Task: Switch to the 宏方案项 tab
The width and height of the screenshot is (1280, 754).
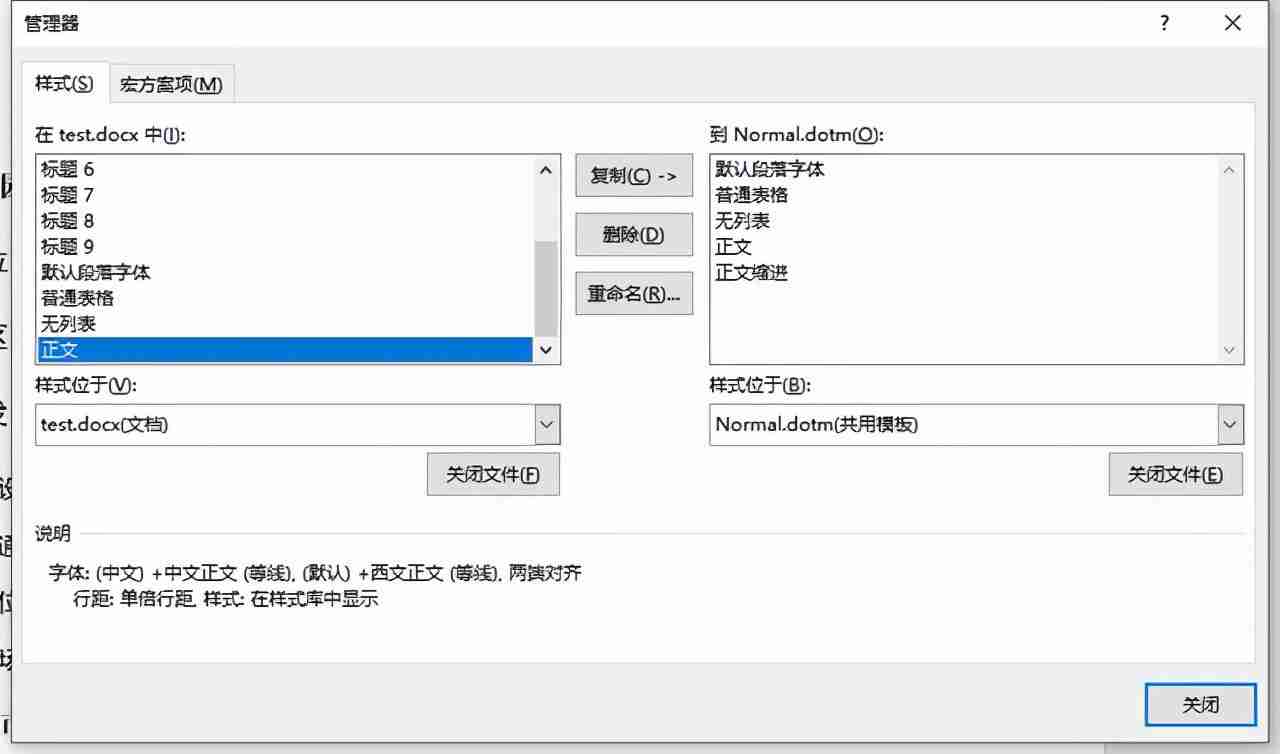Action: [x=171, y=84]
